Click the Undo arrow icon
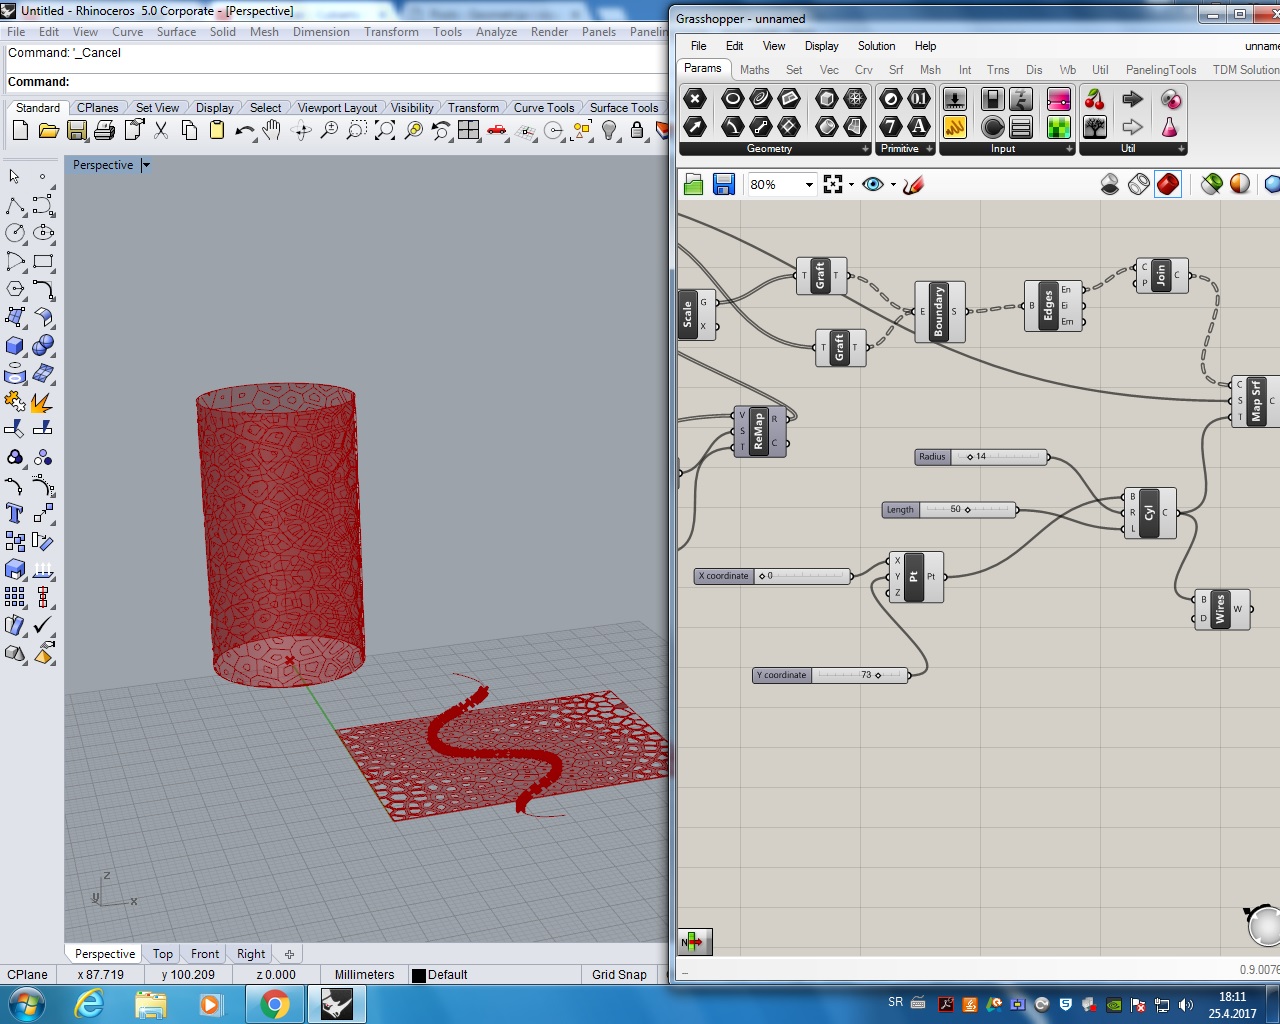 [x=244, y=130]
